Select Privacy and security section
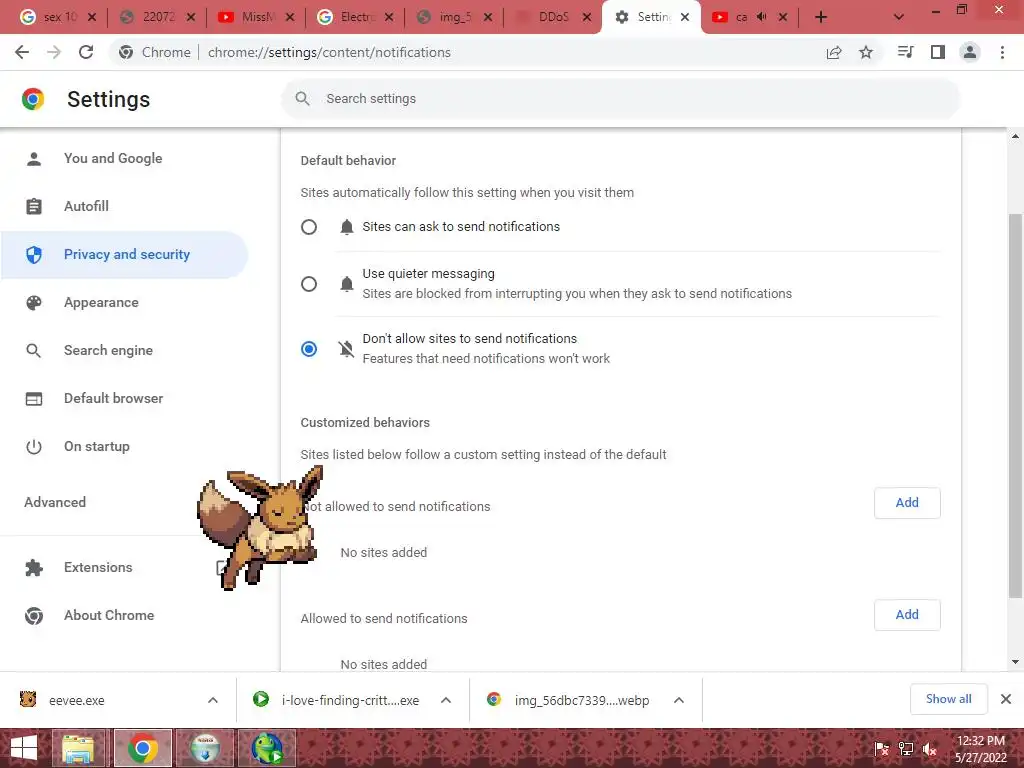1024x768 pixels. click(x=127, y=255)
